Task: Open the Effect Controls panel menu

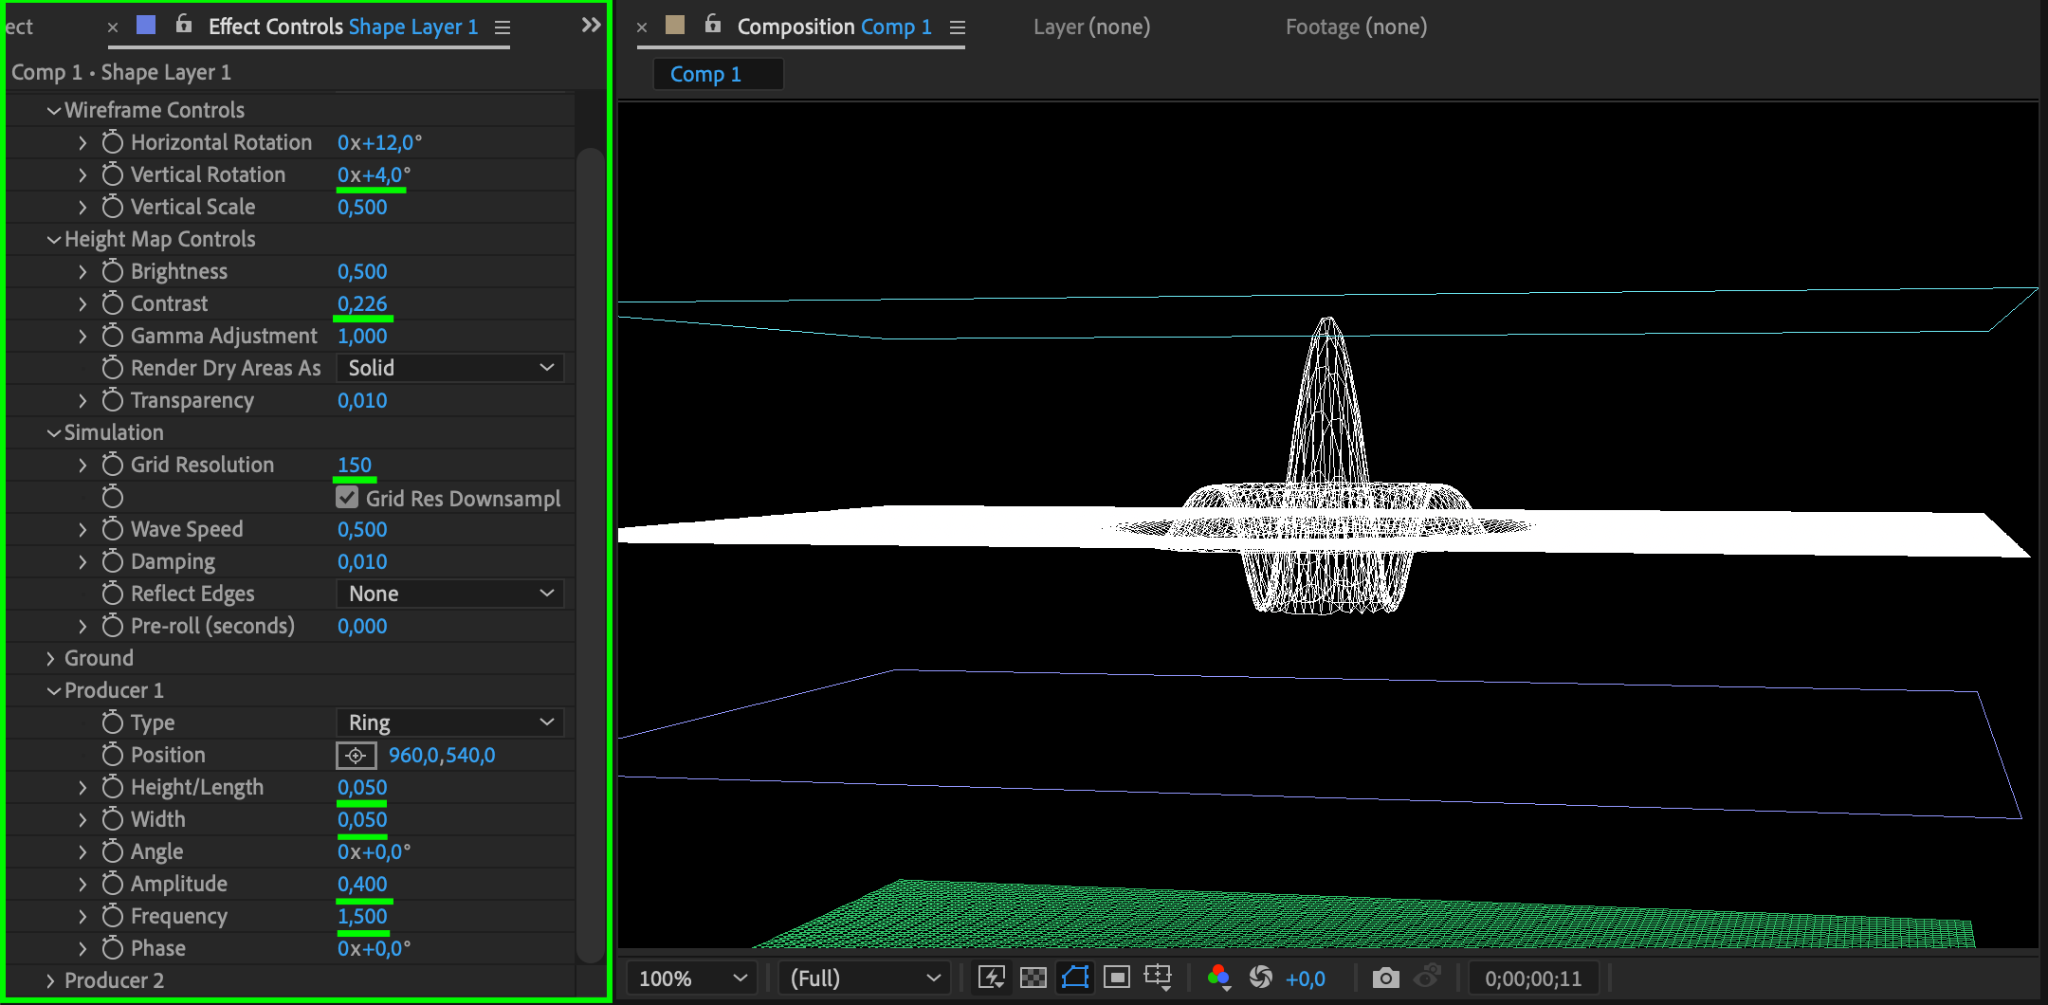Action: tap(503, 28)
